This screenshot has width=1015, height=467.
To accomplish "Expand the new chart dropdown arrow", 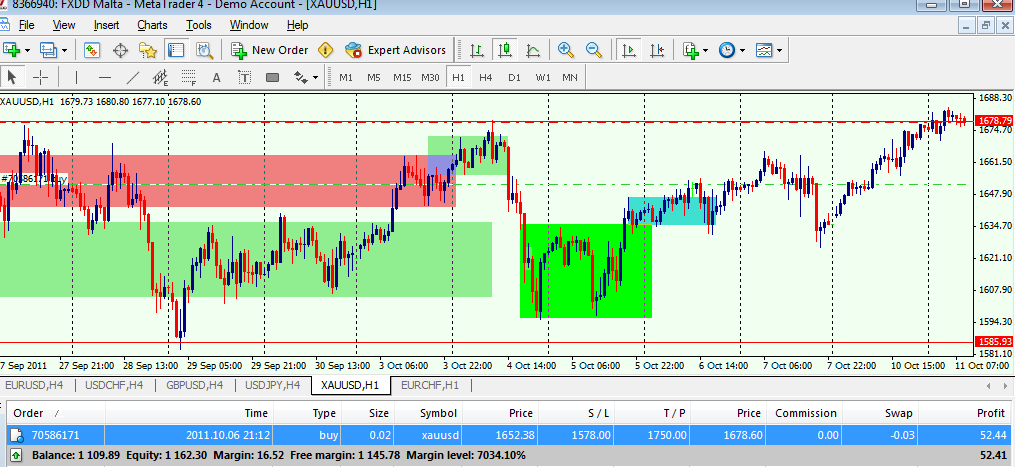I will point(27,49).
